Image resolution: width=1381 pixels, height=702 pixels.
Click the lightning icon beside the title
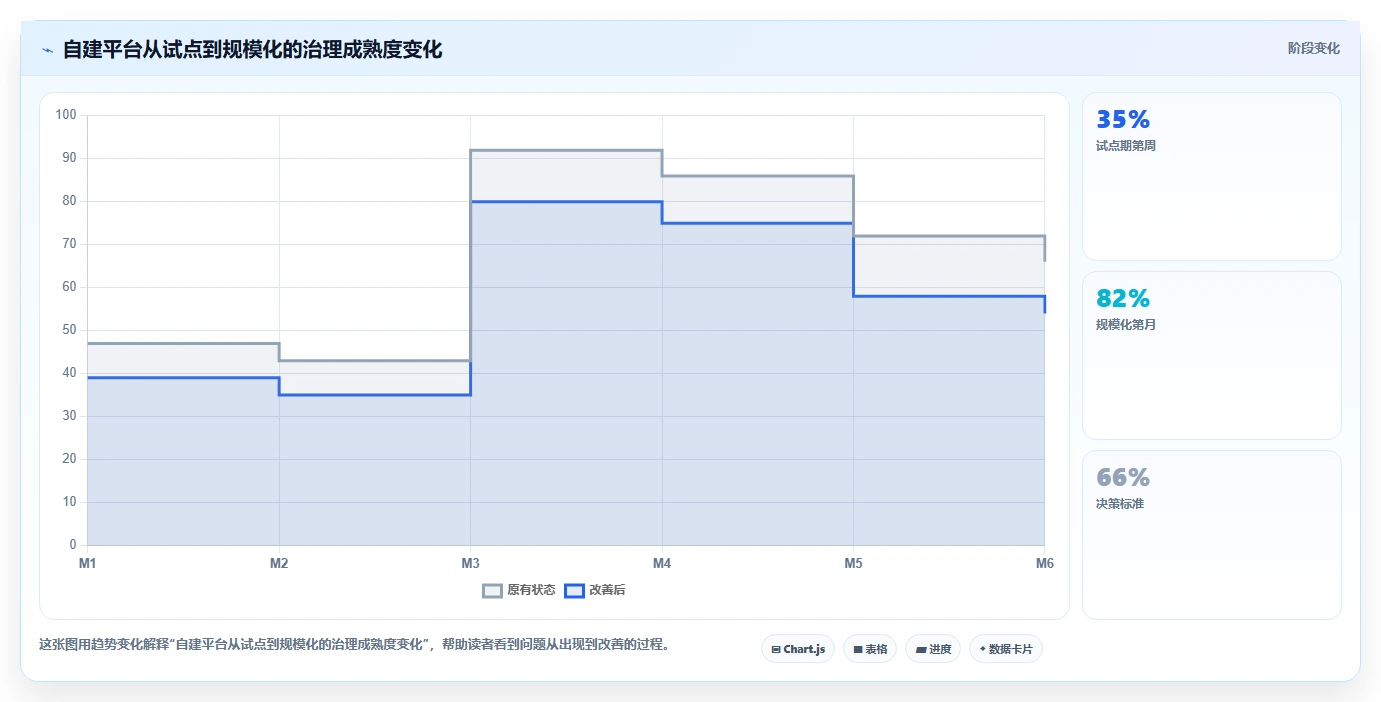47,50
